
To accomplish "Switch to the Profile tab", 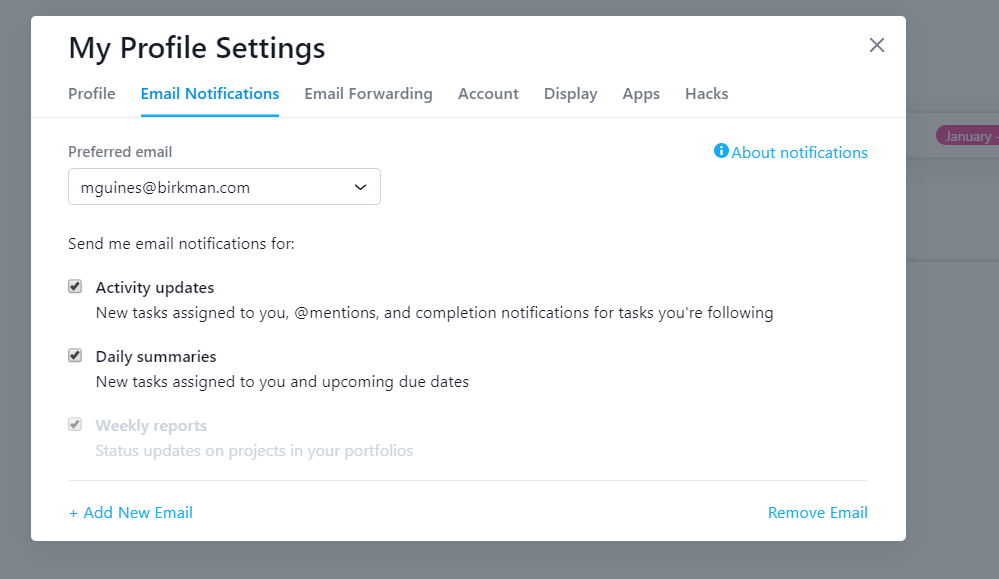I will [92, 94].
